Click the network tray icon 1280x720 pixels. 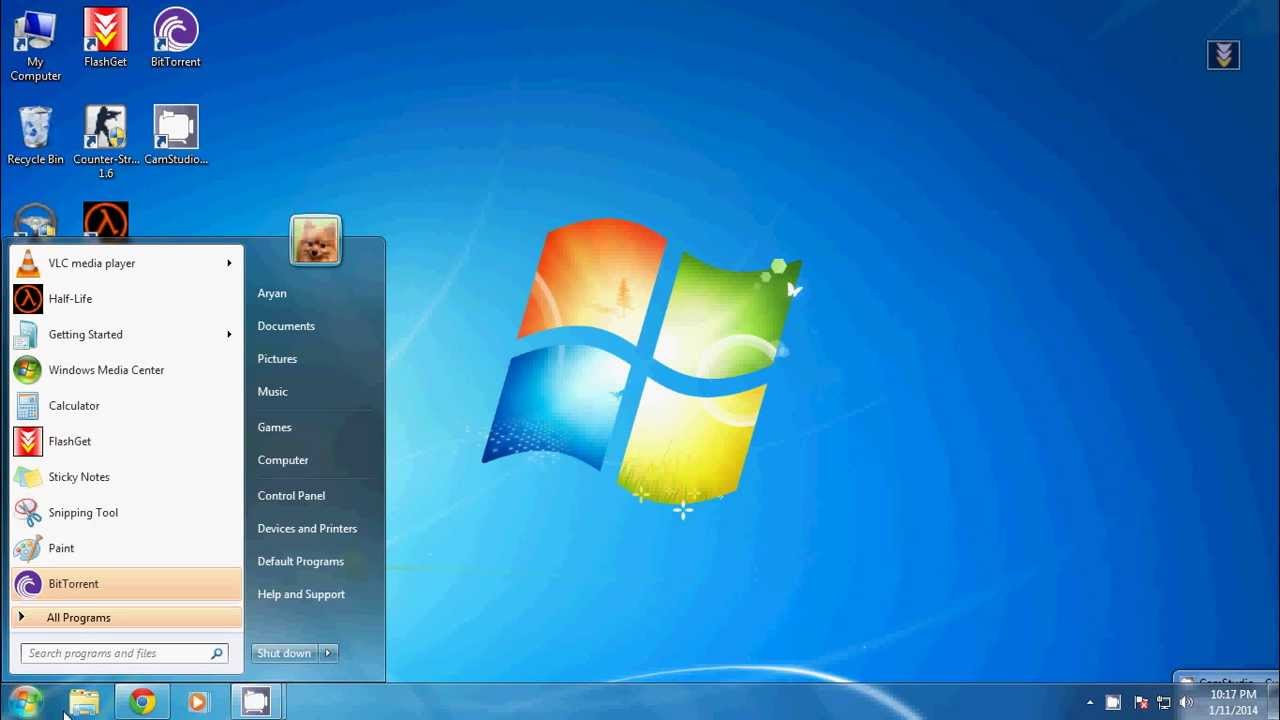pyautogui.click(x=1163, y=702)
